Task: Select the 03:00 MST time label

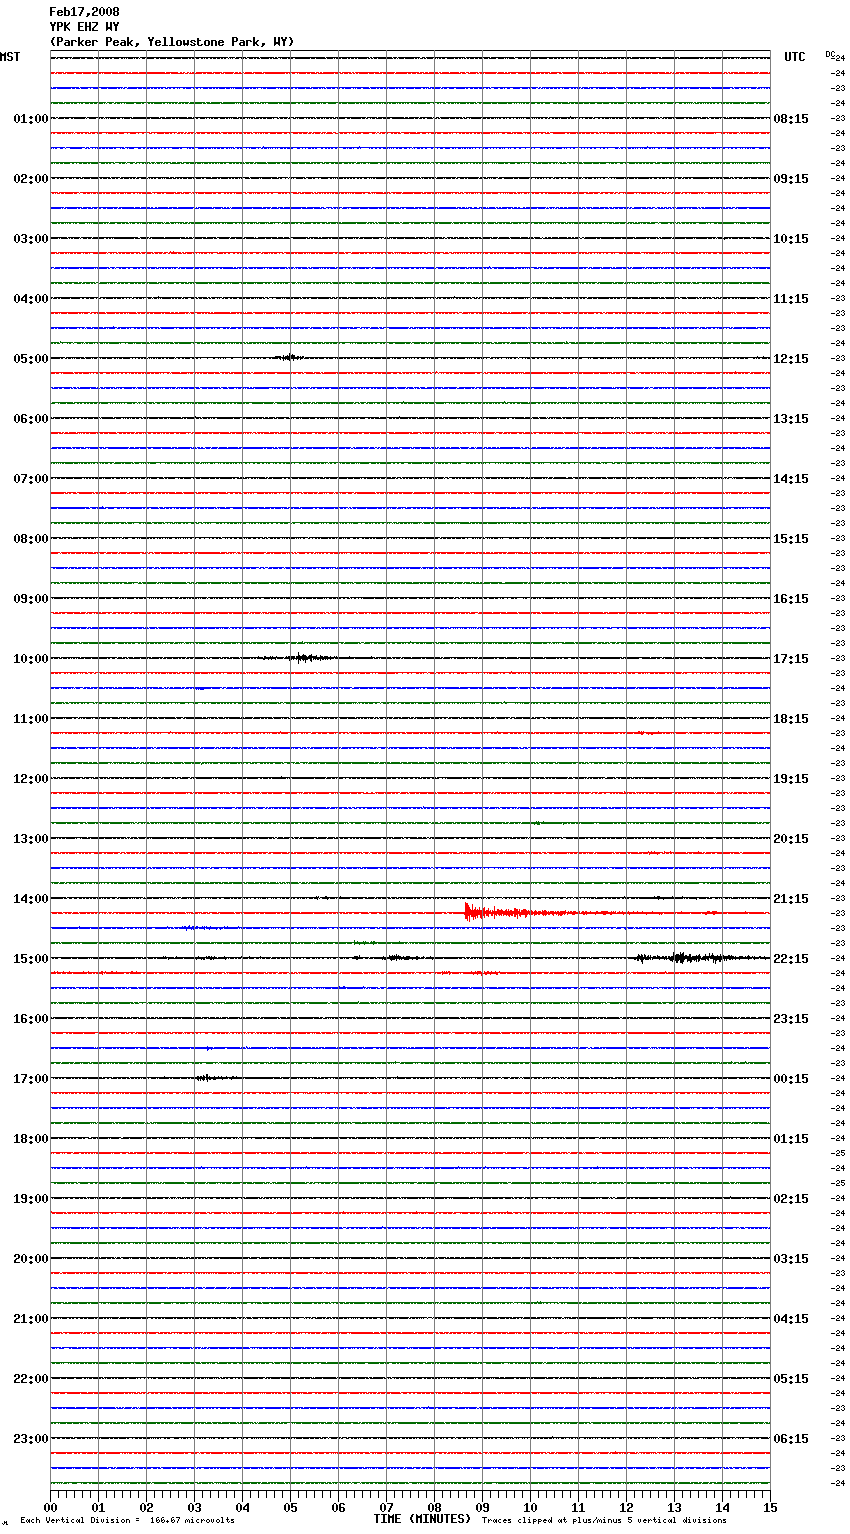Action: point(31,239)
